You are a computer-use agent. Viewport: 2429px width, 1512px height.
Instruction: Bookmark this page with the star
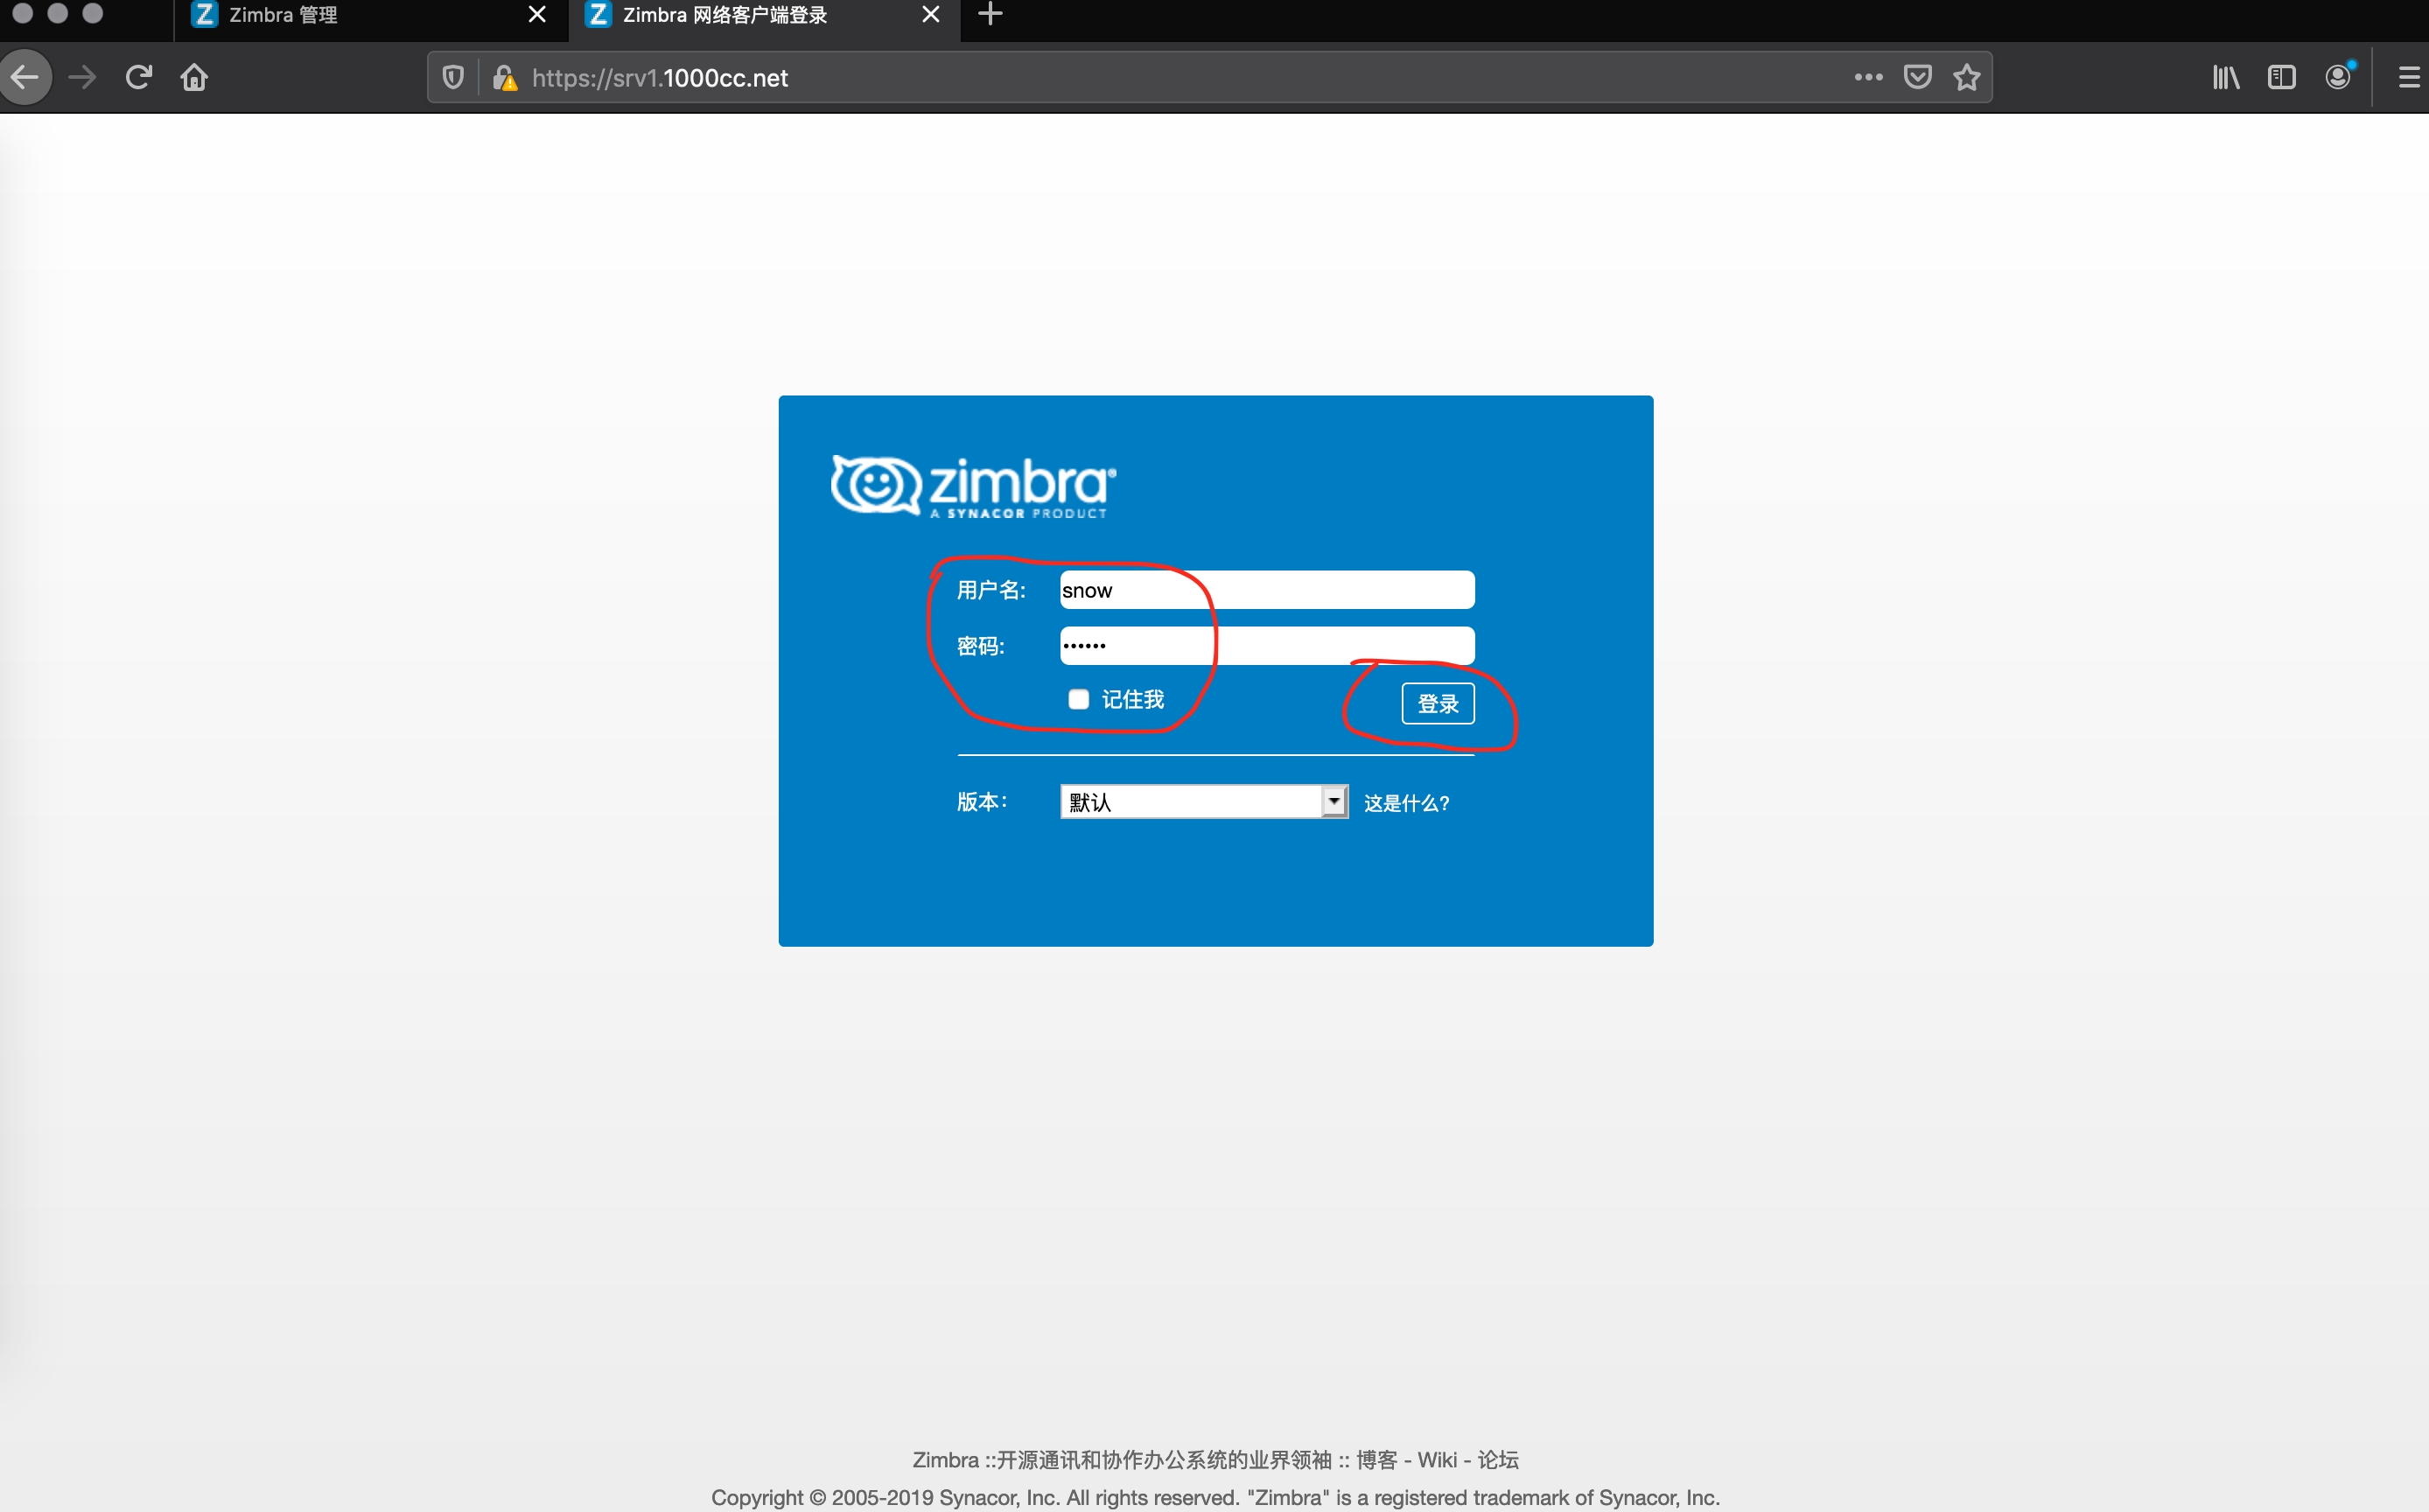[1966, 77]
